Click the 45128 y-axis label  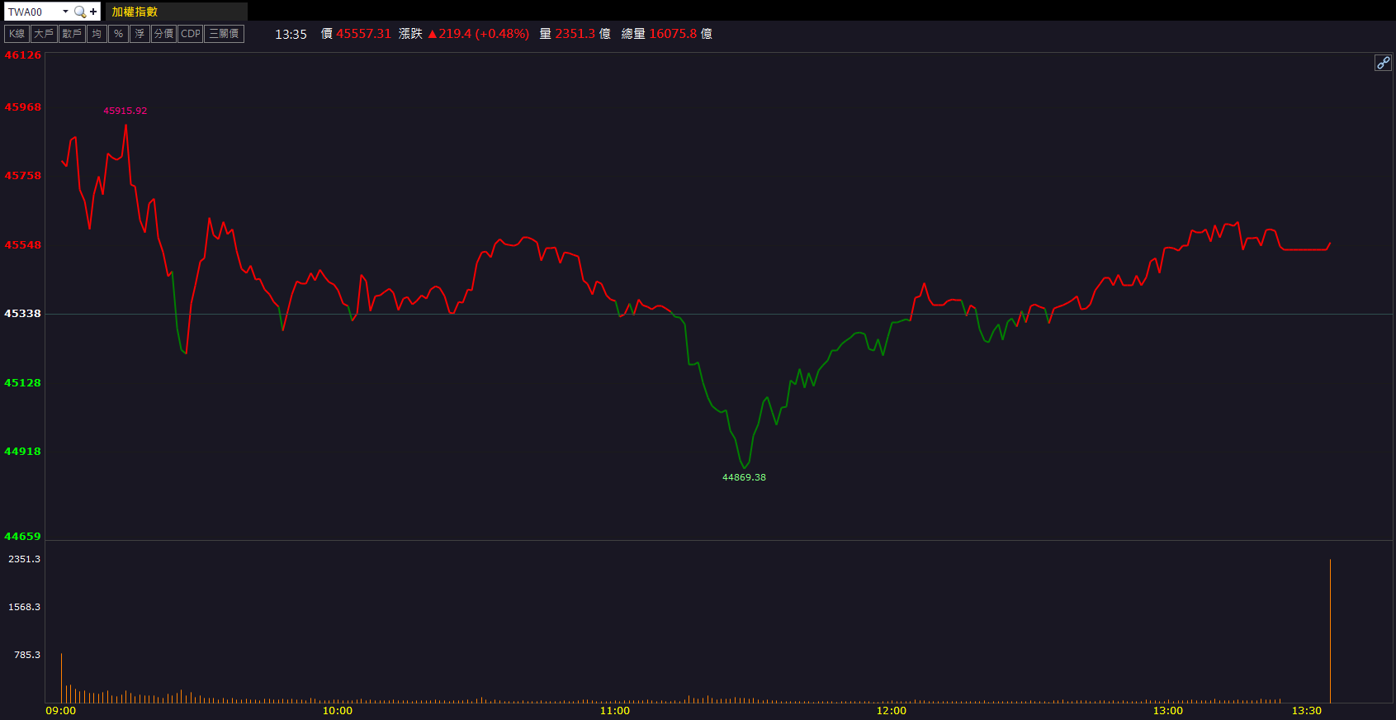(x=23, y=383)
